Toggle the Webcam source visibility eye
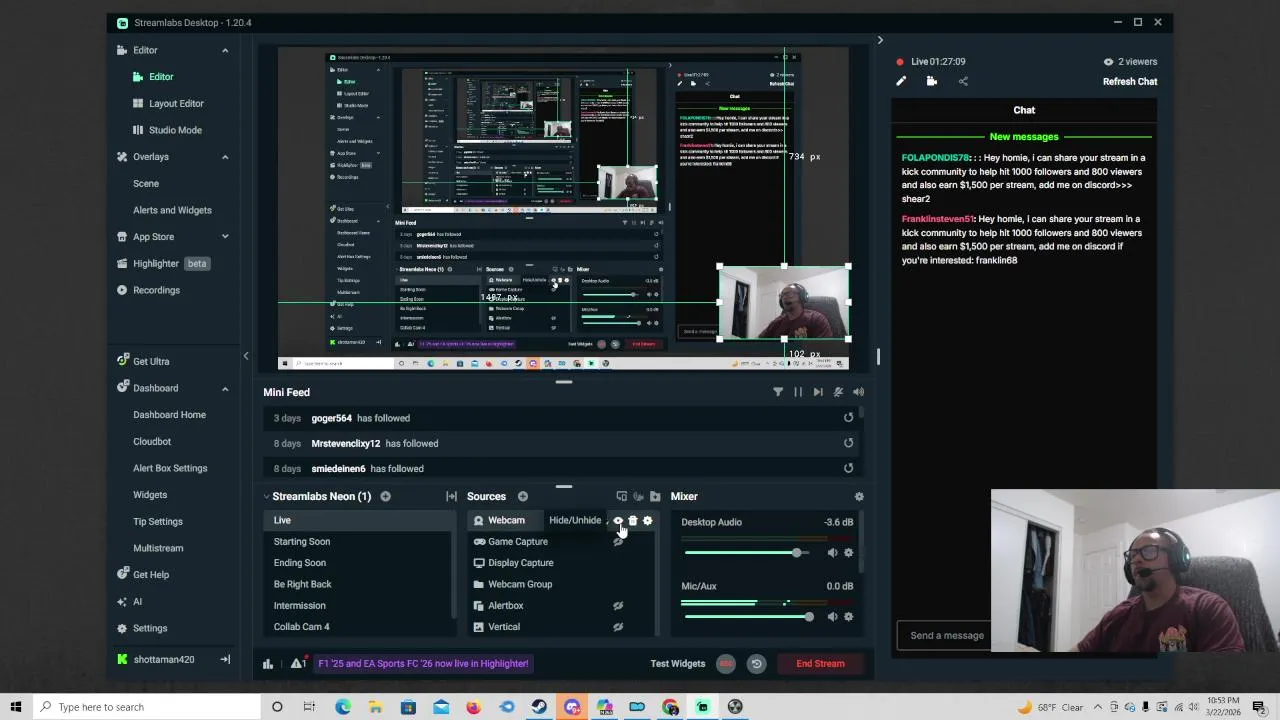The width and height of the screenshot is (1280, 720). [x=618, y=520]
